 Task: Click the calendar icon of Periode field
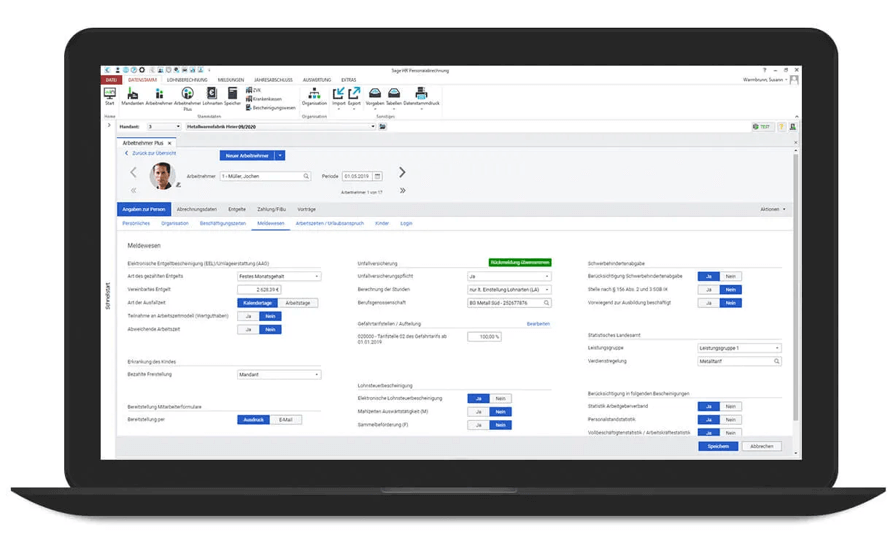pyautogui.click(x=378, y=176)
